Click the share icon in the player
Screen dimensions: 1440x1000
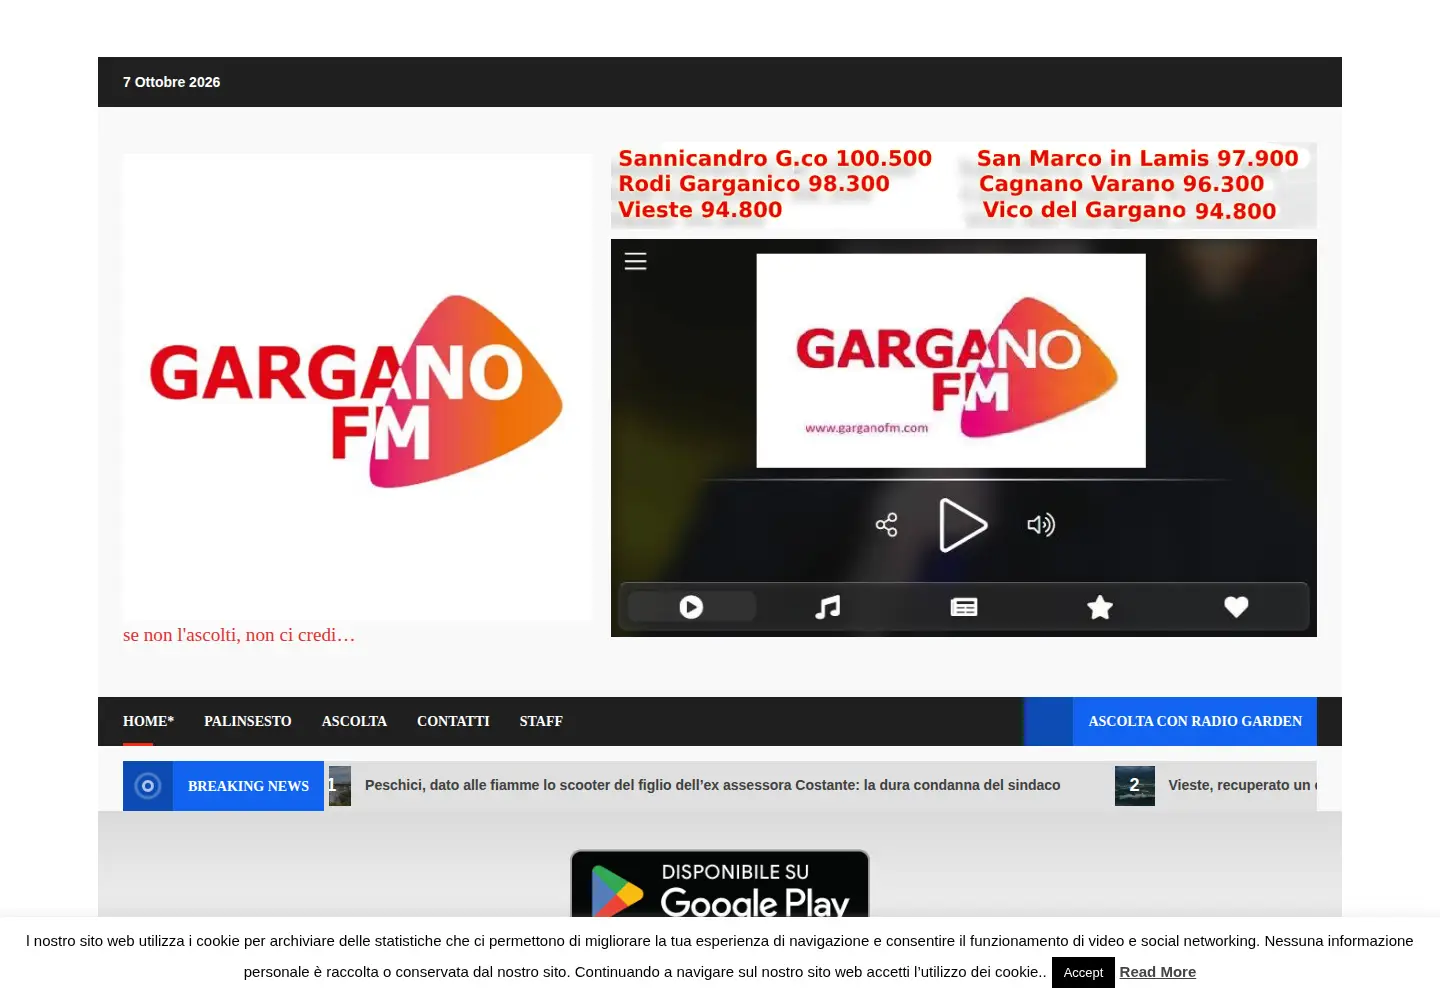coord(886,525)
